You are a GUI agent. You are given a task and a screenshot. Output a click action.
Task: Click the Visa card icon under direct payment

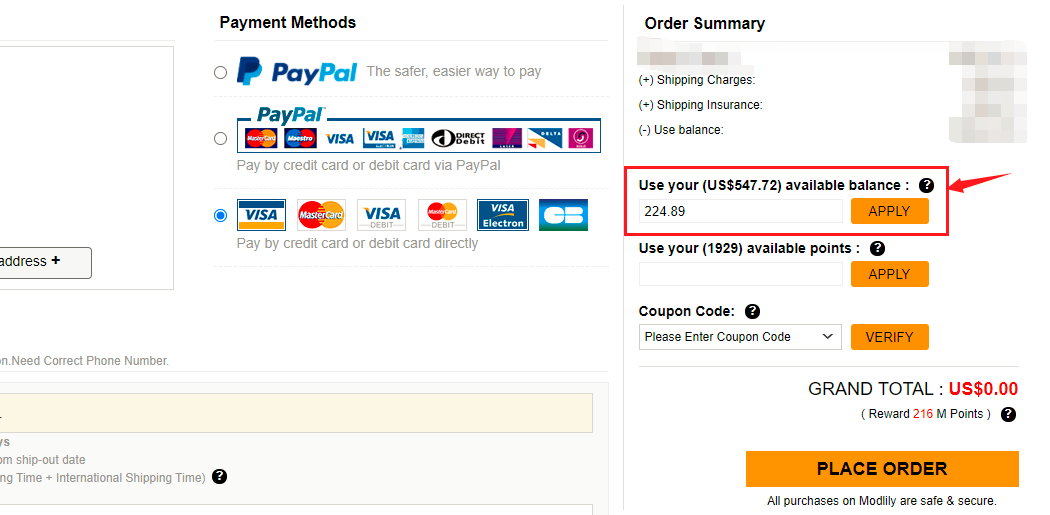coord(261,215)
